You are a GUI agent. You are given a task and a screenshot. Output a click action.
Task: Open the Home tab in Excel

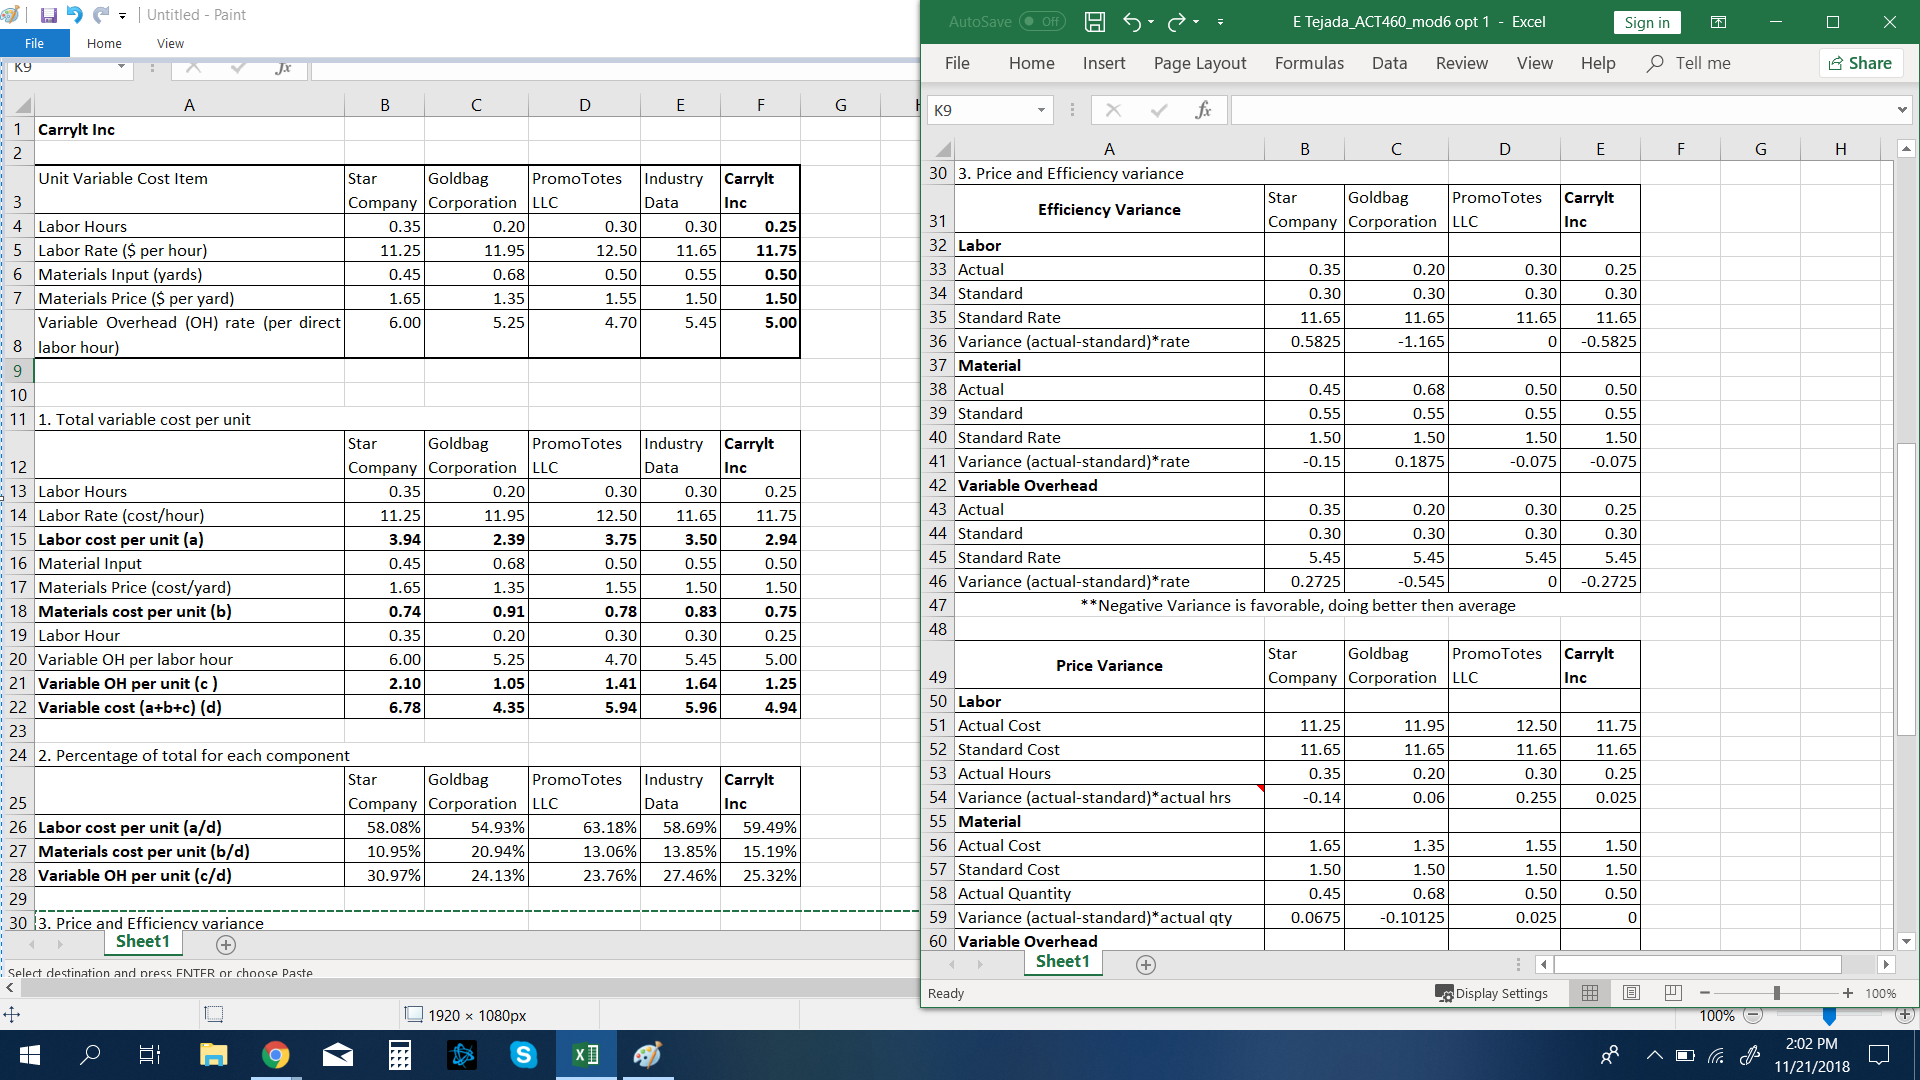click(1031, 63)
